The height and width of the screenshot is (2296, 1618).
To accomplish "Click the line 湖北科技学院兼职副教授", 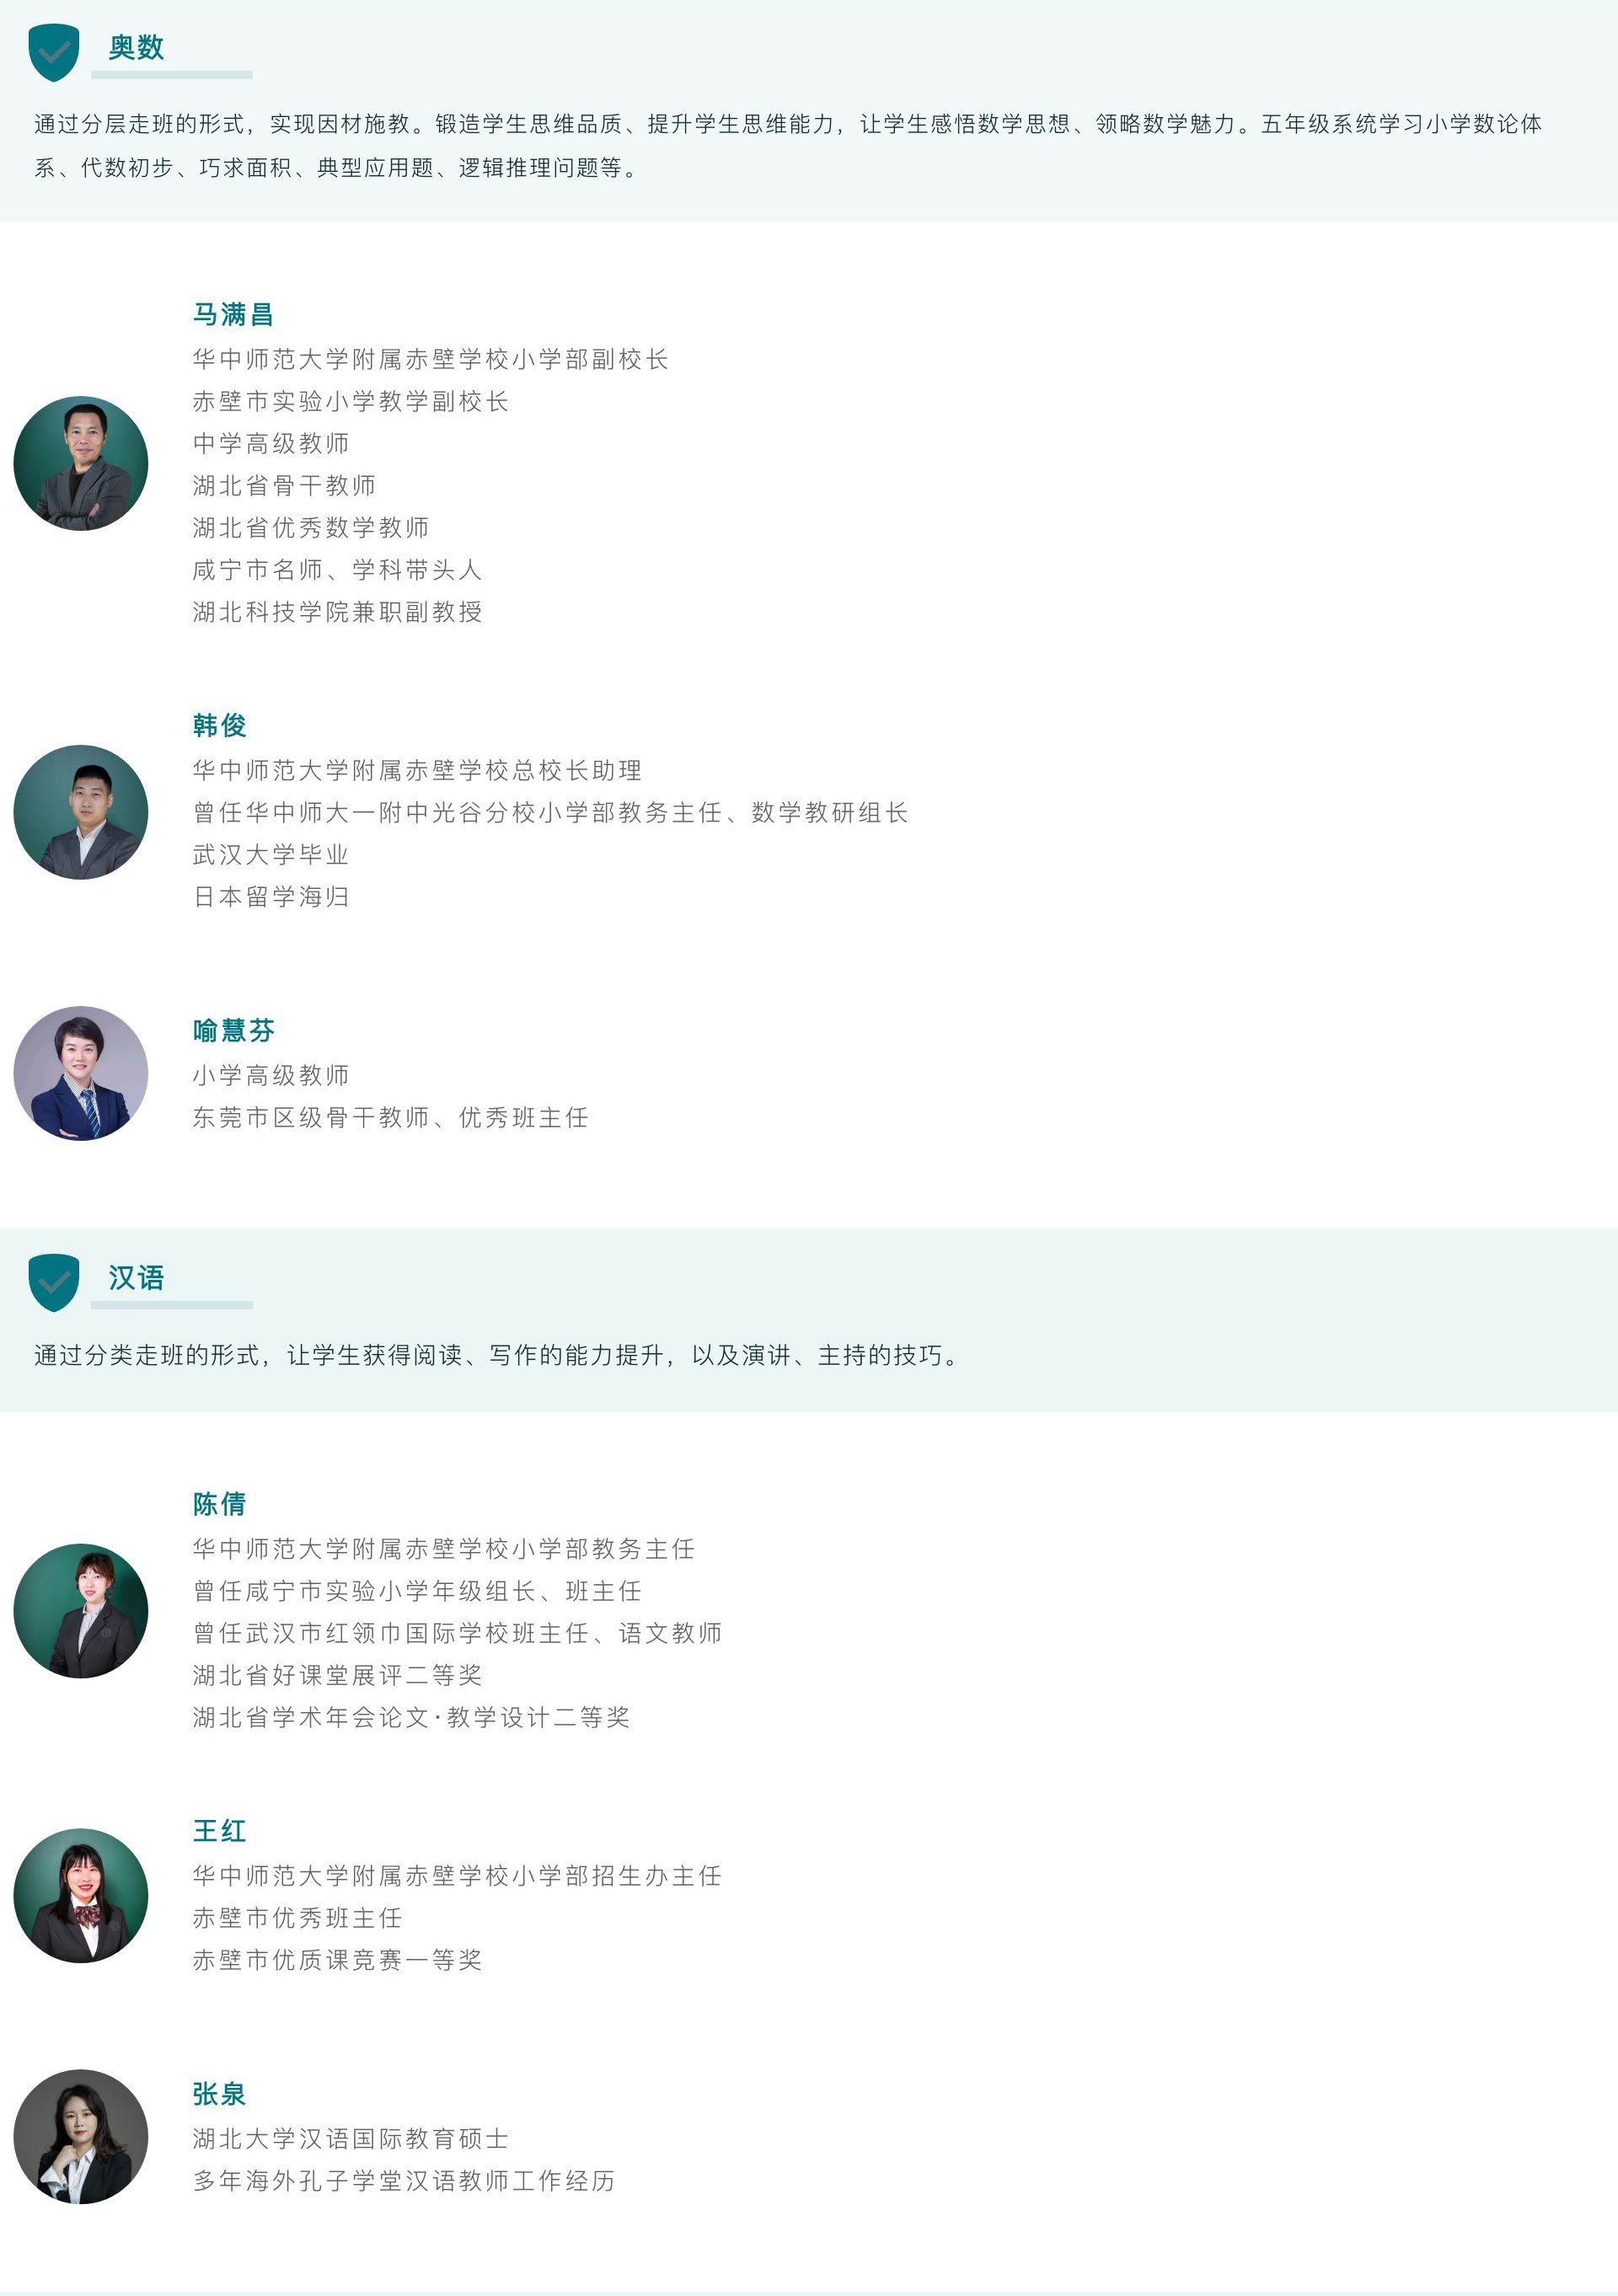I will (337, 612).
